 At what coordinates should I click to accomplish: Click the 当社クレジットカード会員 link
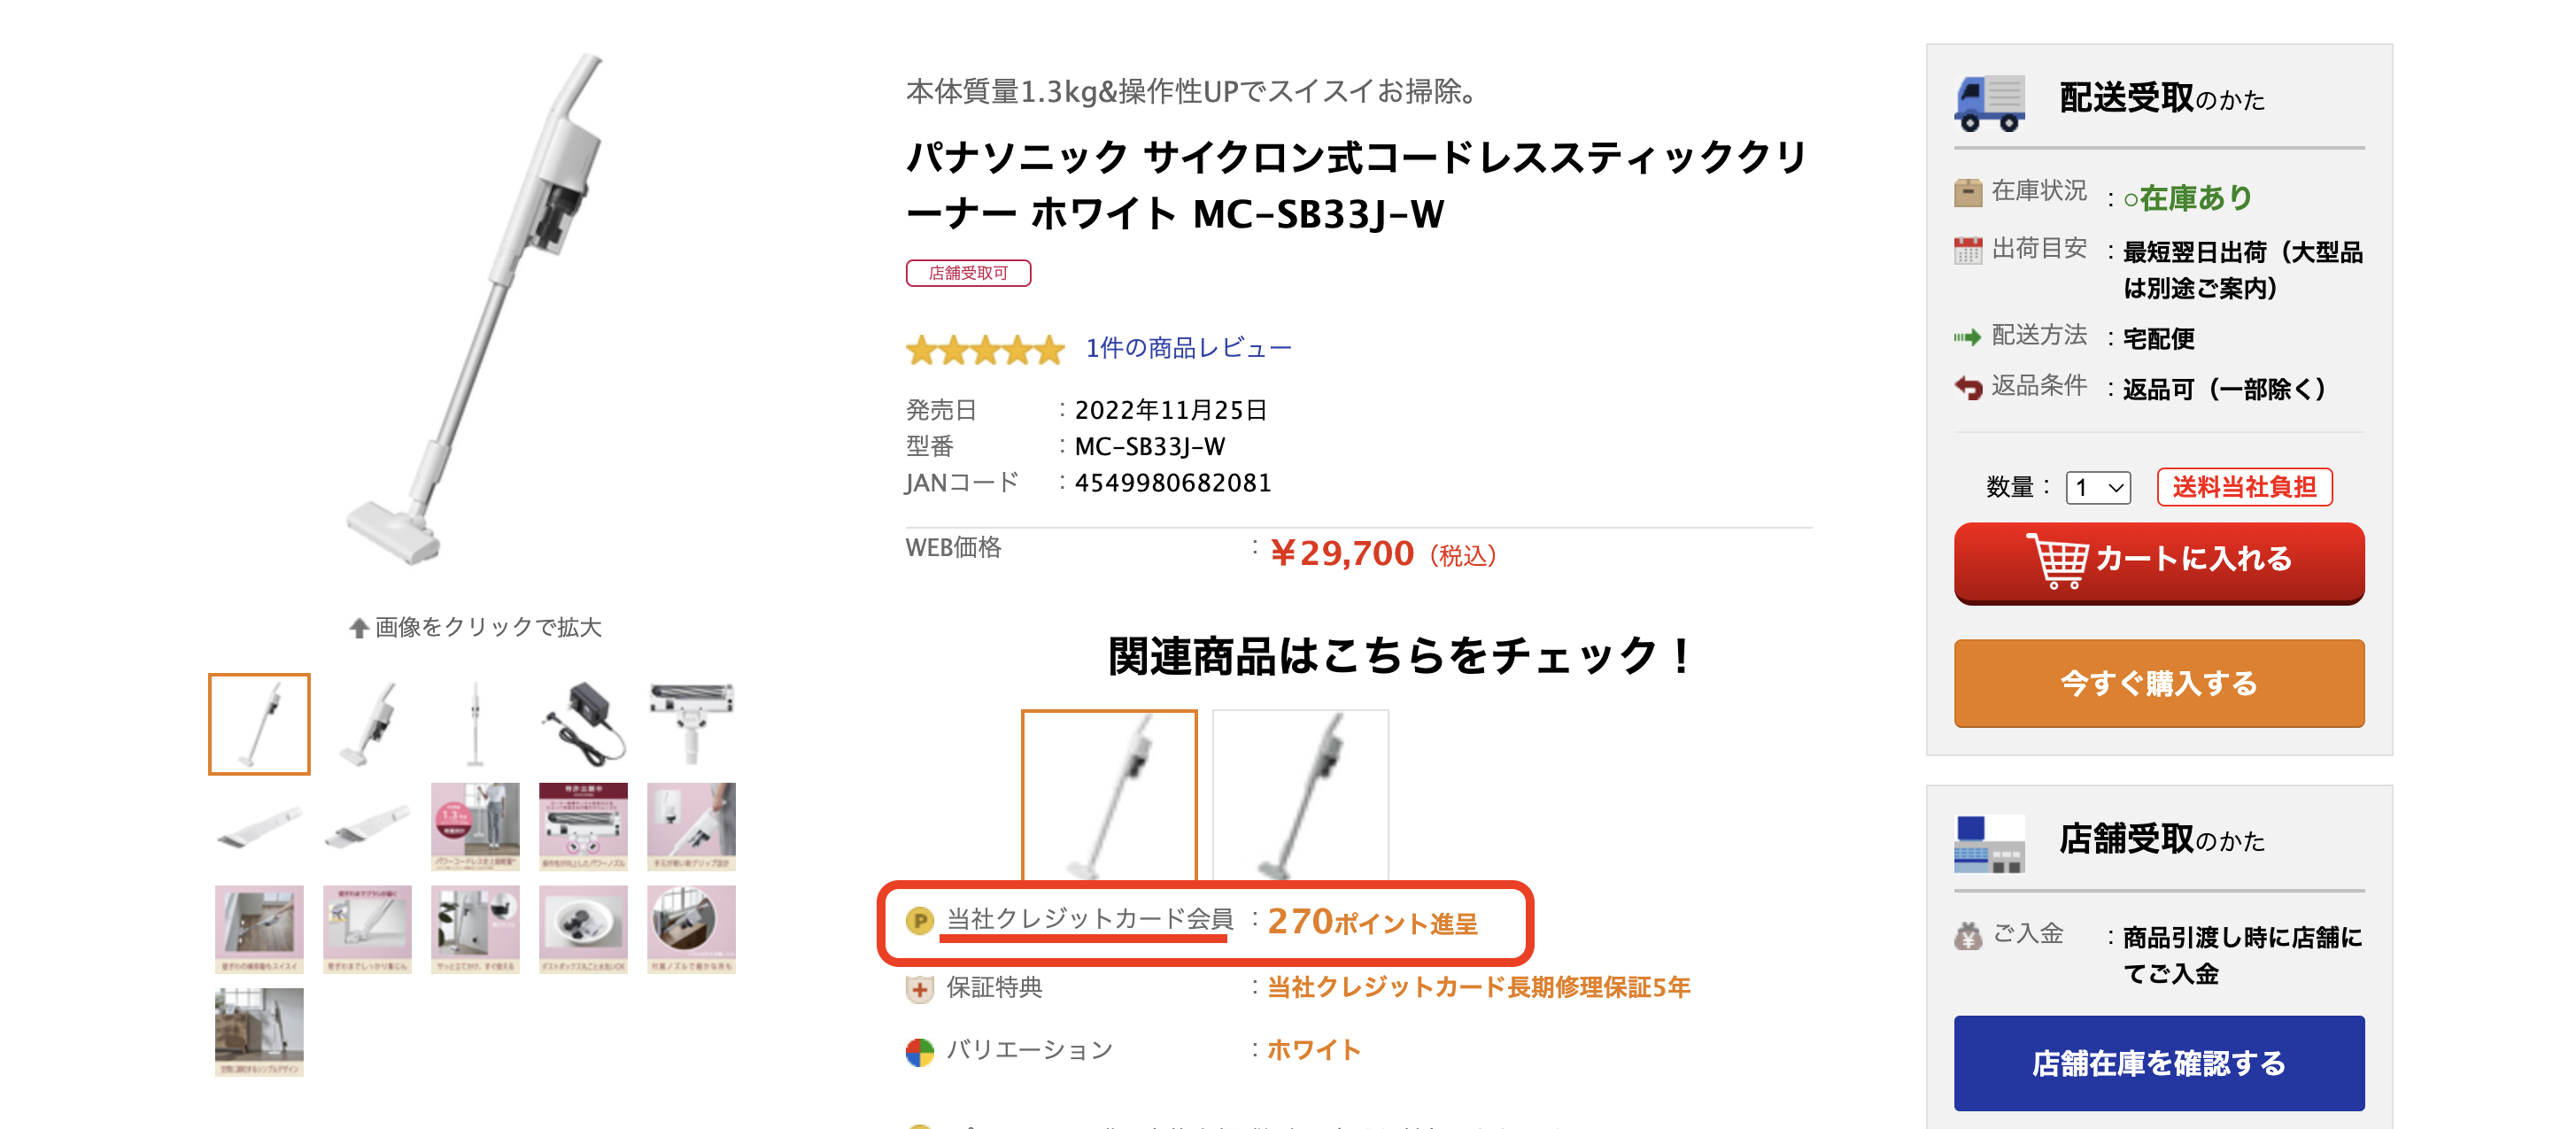click(1089, 919)
